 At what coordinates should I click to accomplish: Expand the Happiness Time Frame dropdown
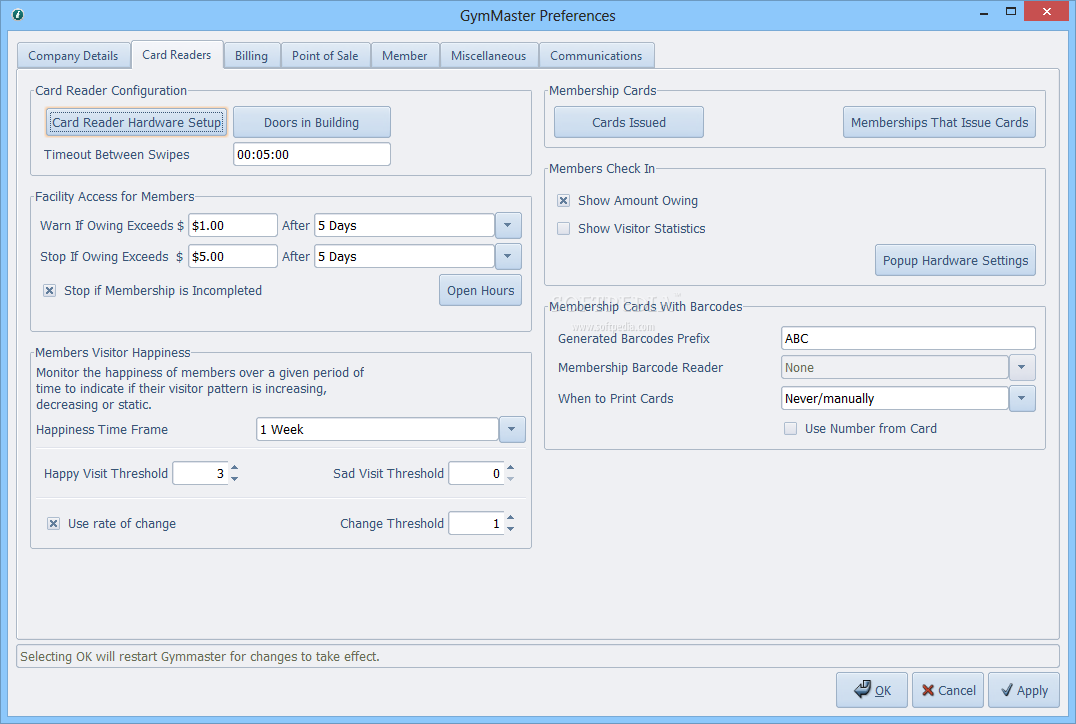coord(512,430)
